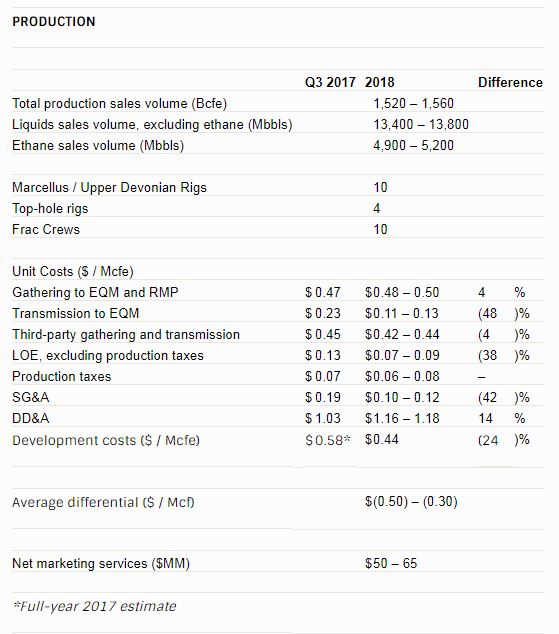
Task: Click the Difference column header
Action: (x=510, y=82)
